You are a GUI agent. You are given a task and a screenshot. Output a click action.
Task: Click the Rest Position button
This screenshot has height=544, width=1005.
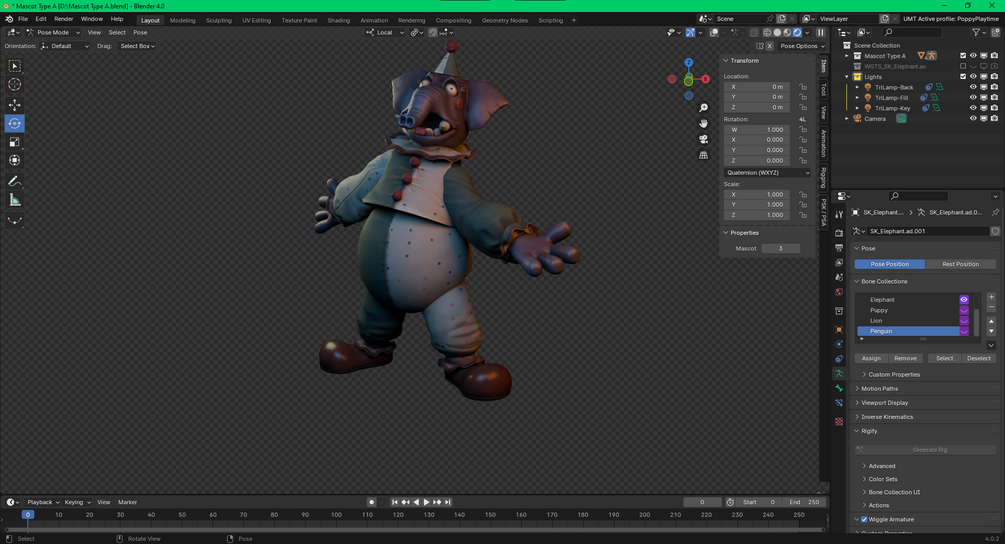point(960,264)
